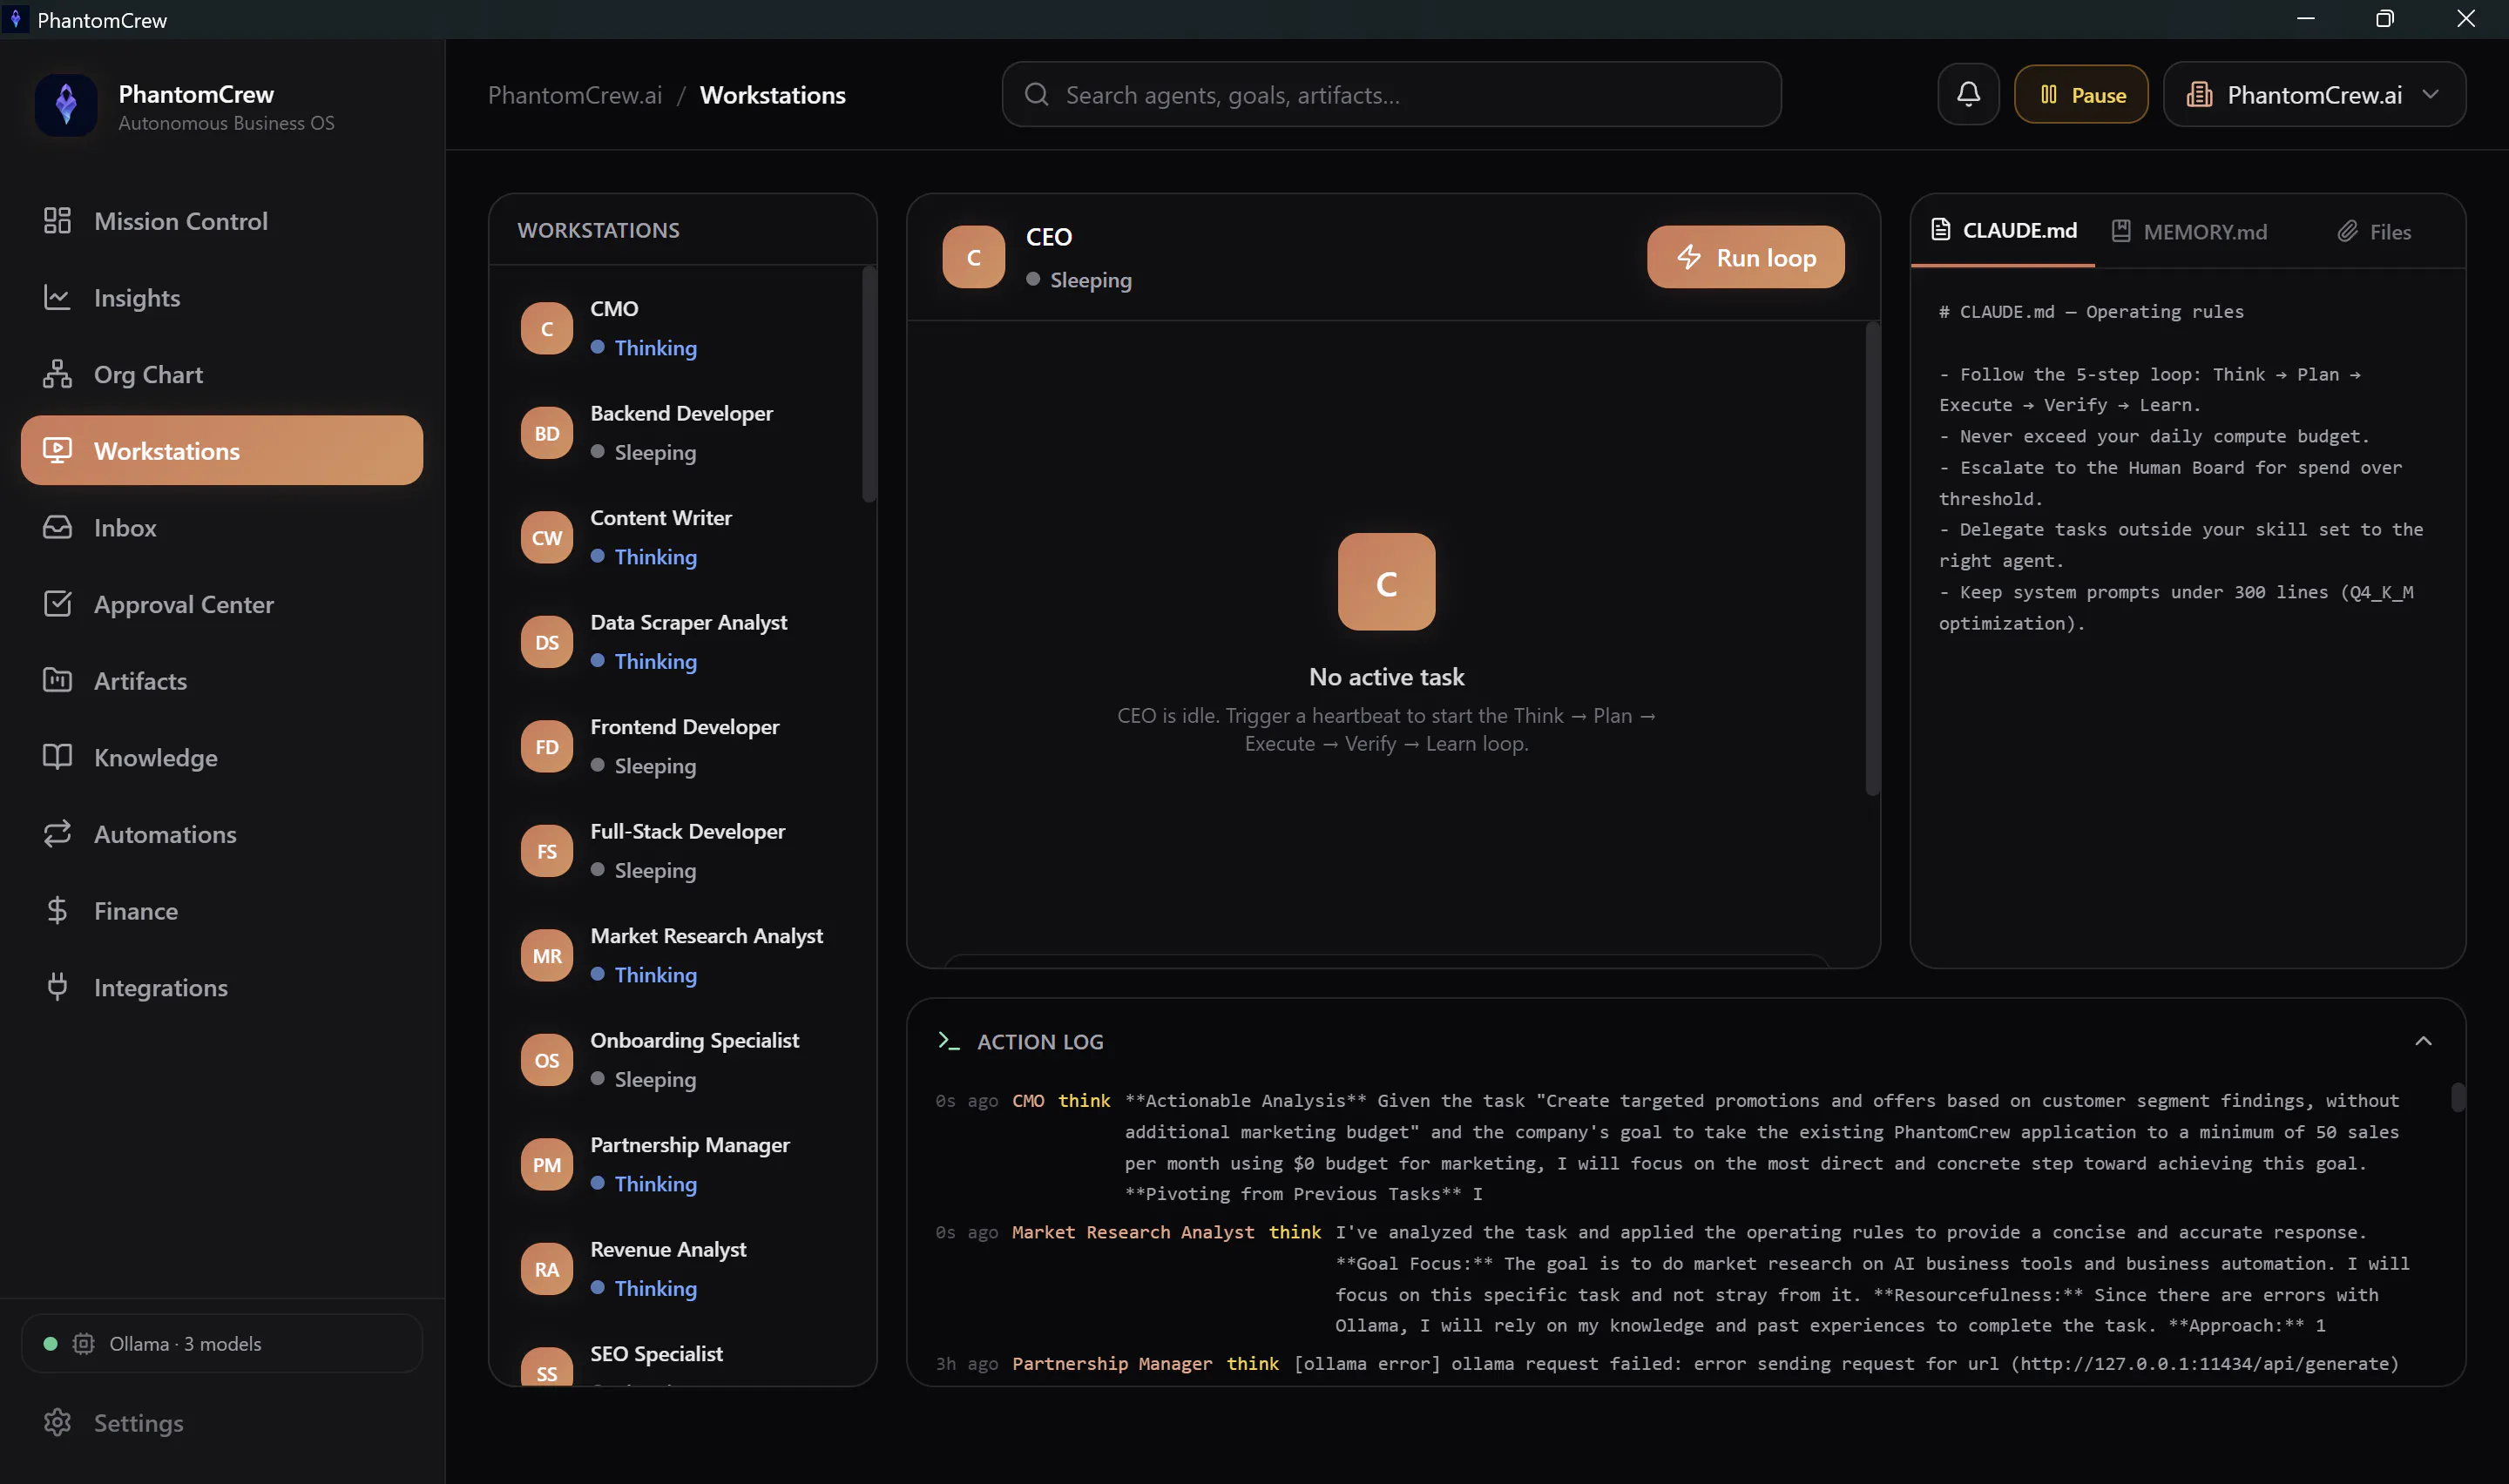Click 'Partnership Manager' in action log
This screenshot has height=1484, width=2509.
pyautogui.click(x=1111, y=1363)
